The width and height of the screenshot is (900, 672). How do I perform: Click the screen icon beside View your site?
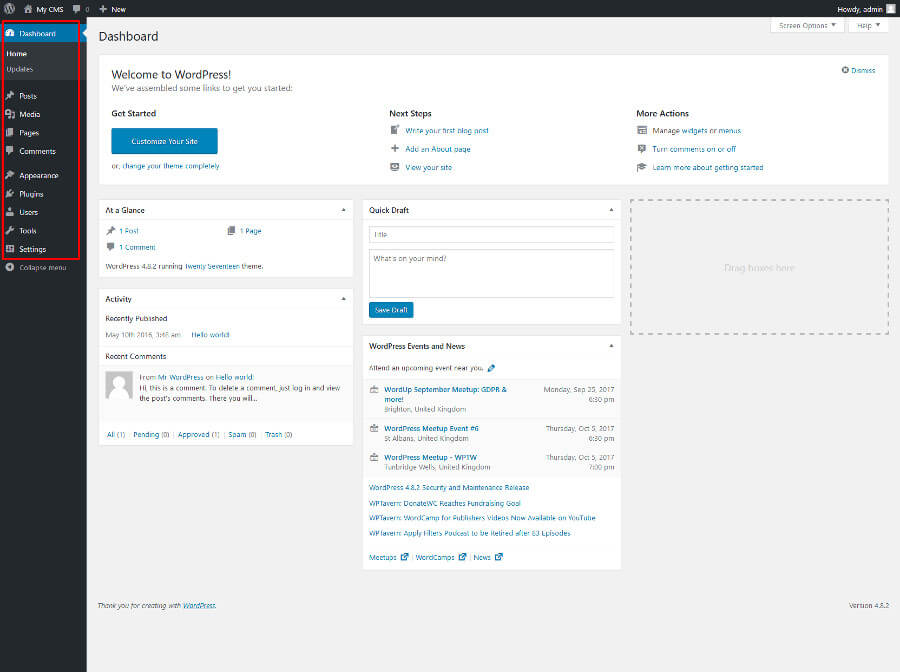[395, 167]
